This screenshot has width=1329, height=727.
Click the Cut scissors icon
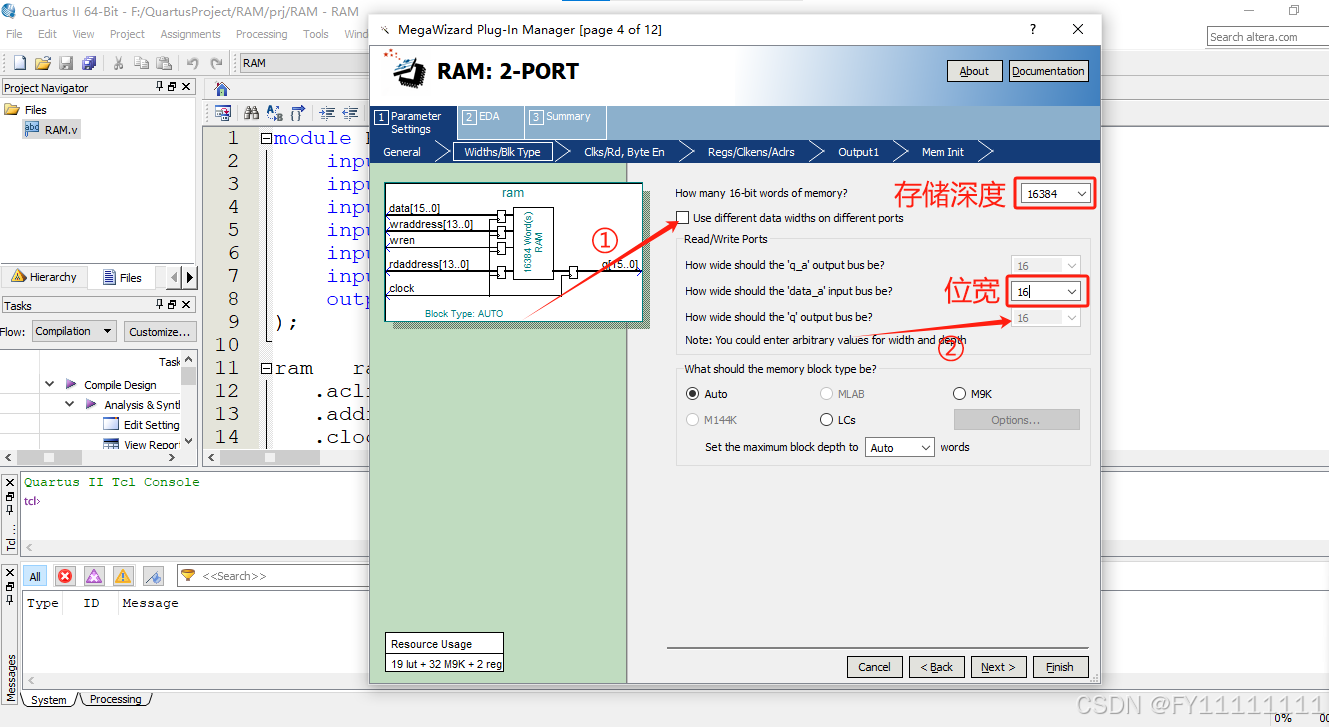coord(118,63)
